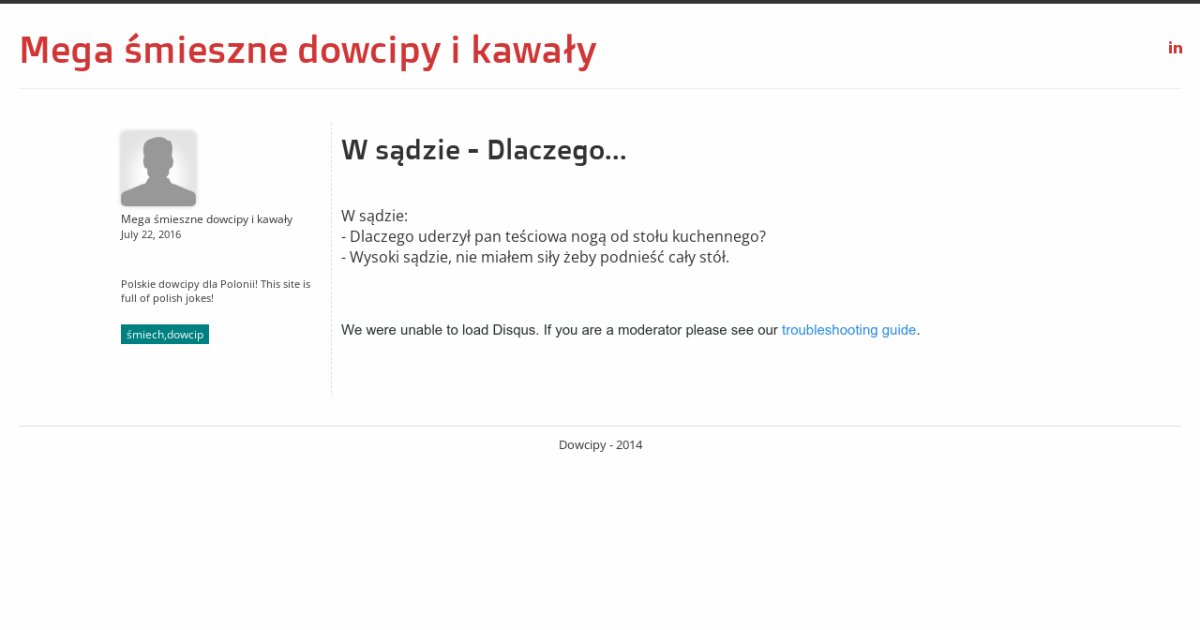
Task: Click the phrase 'full of polish jokes!'
Action: click(167, 298)
